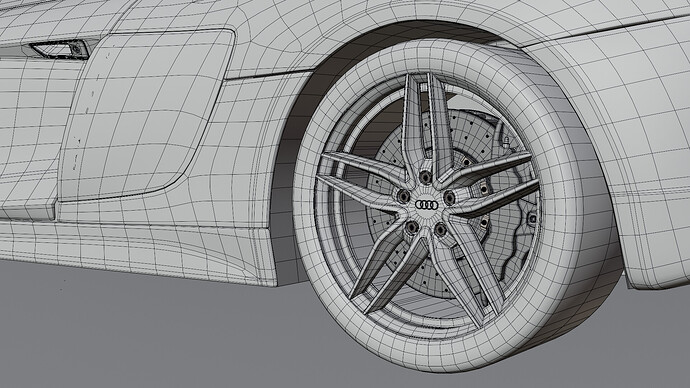Select the lower-right lug nut below the Audi logo
Image resolution: width=690 pixels, height=388 pixels.
(x=440, y=229)
